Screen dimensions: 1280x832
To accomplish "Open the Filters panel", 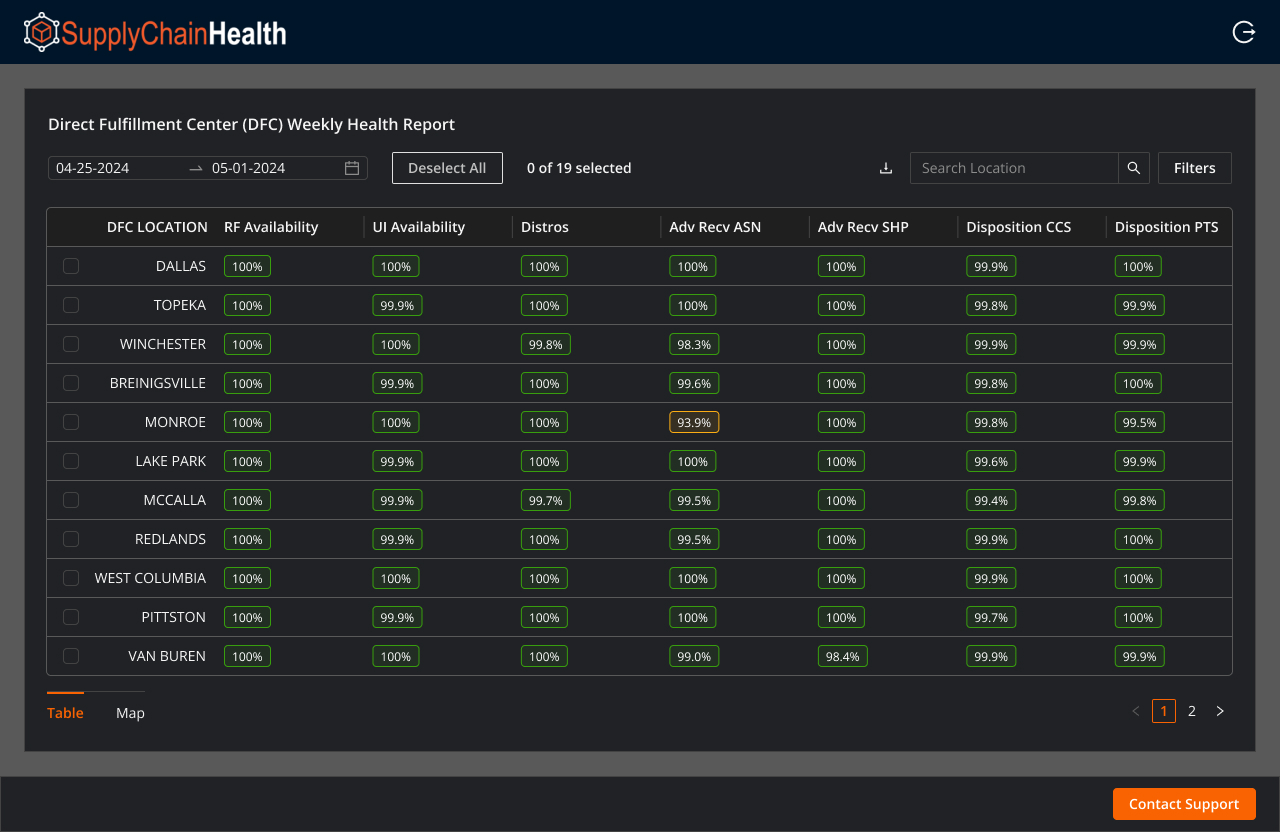I will tap(1194, 168).
